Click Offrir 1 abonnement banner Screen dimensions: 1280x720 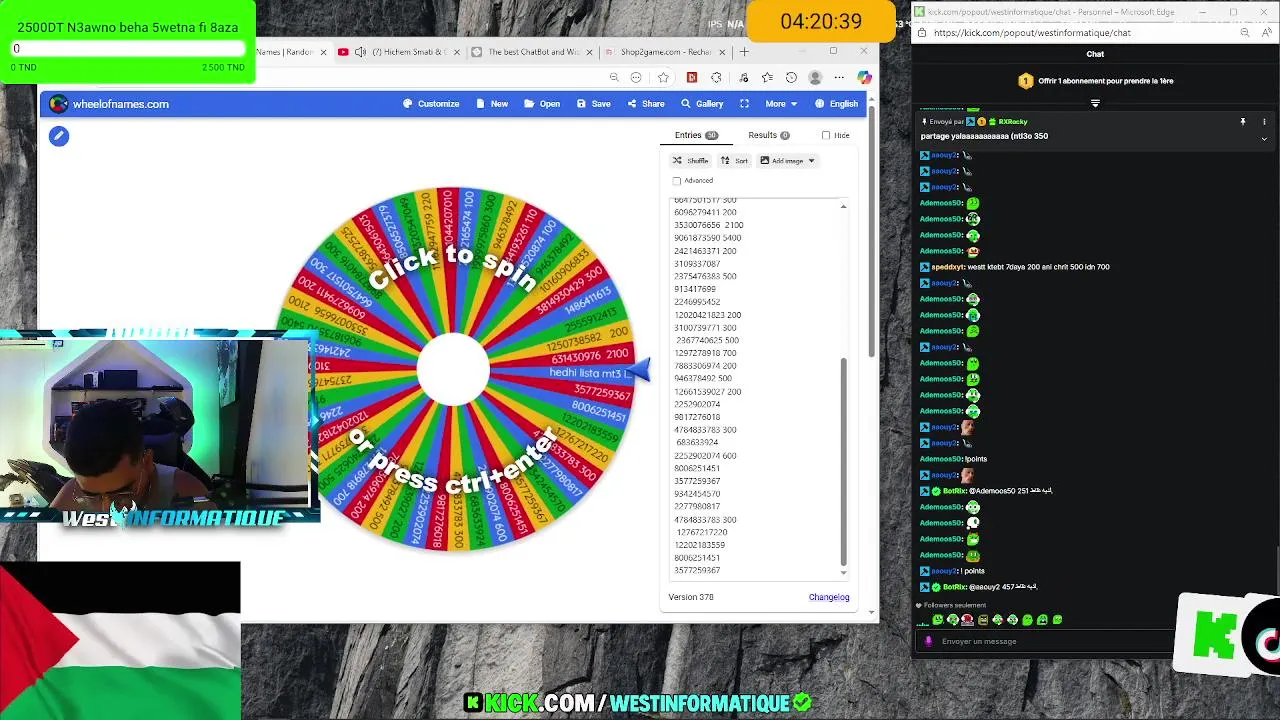[1095, 81]
